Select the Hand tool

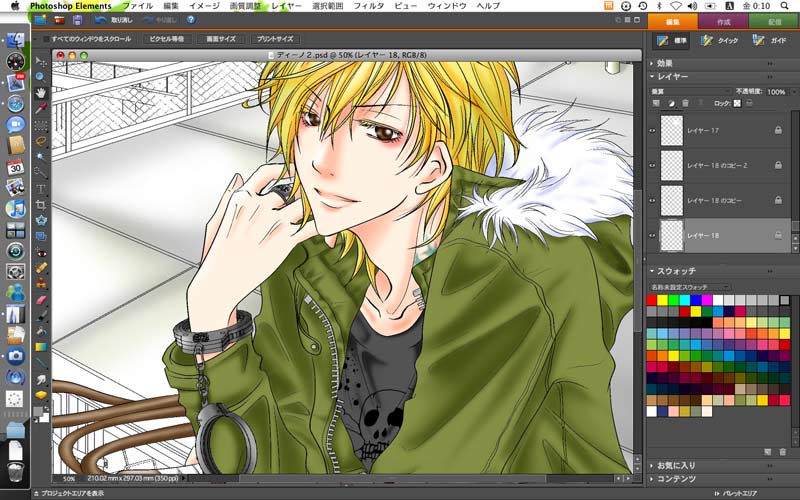tap(41, 93)
